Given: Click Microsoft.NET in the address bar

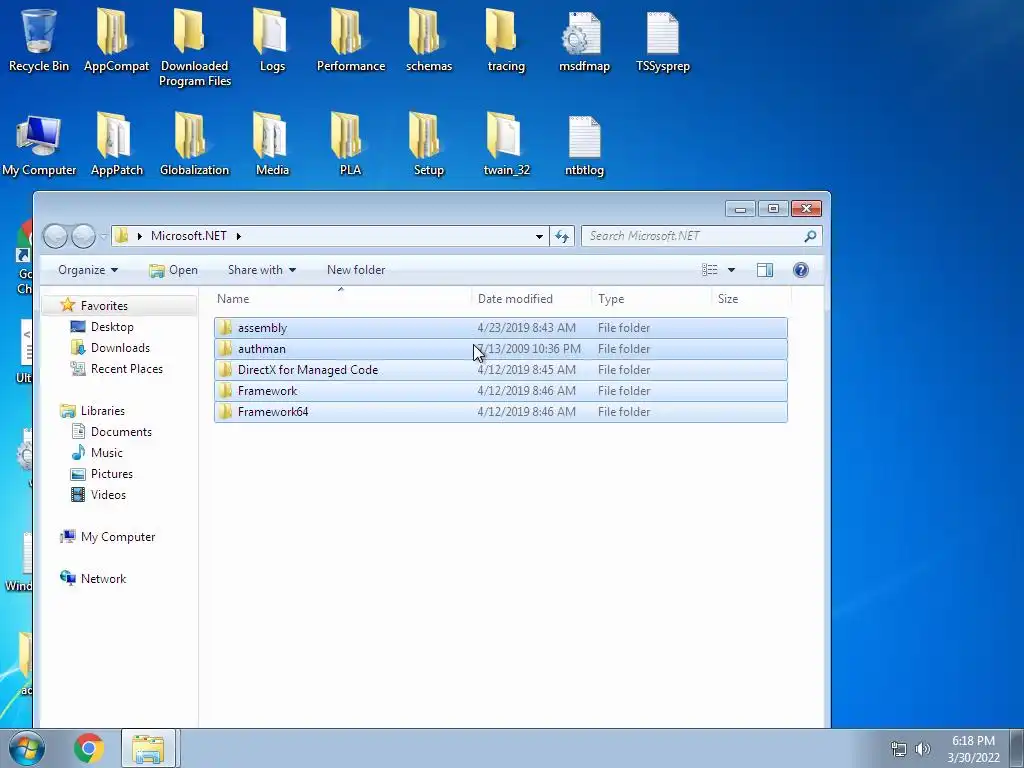Looking at the screenshot, I should tap(189, 236).
